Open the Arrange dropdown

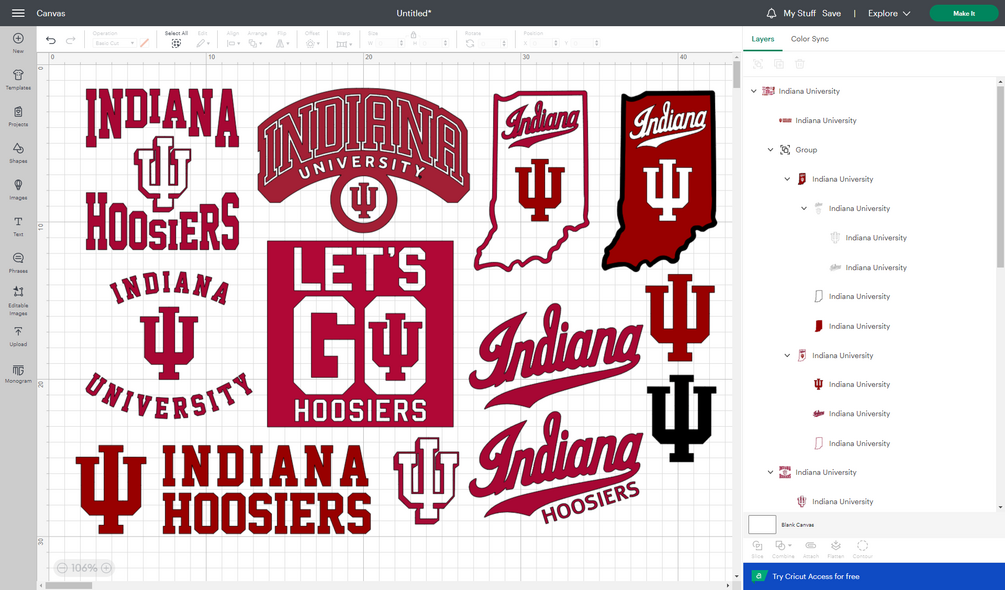[x=256, y=43]
